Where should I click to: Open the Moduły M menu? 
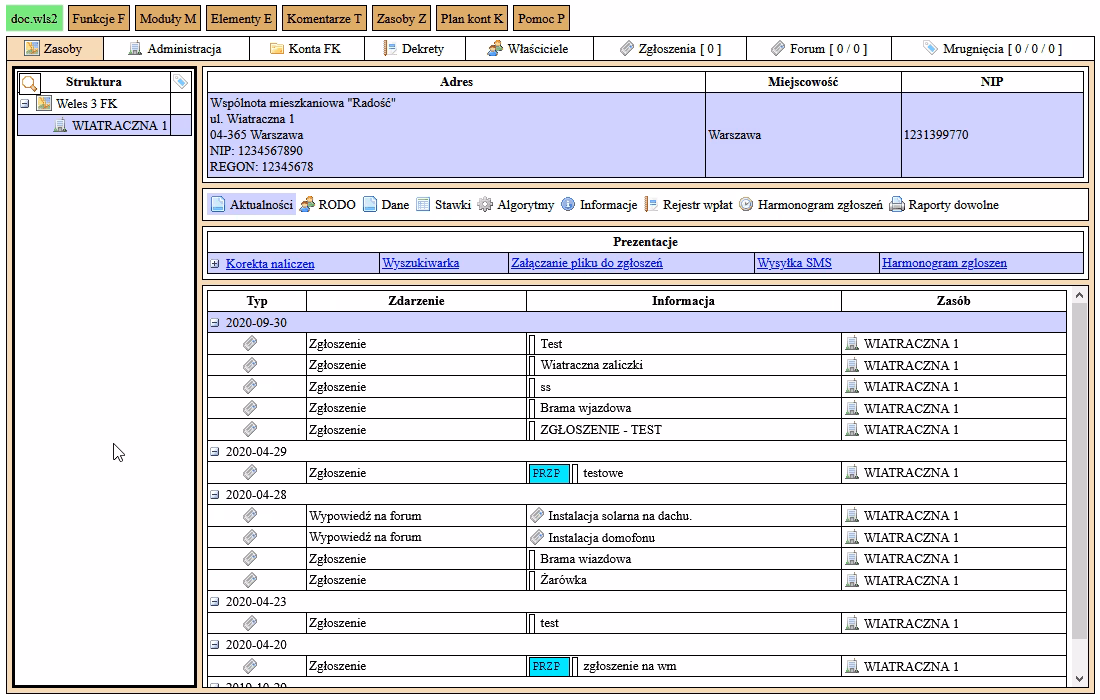[x=168, y=19]
